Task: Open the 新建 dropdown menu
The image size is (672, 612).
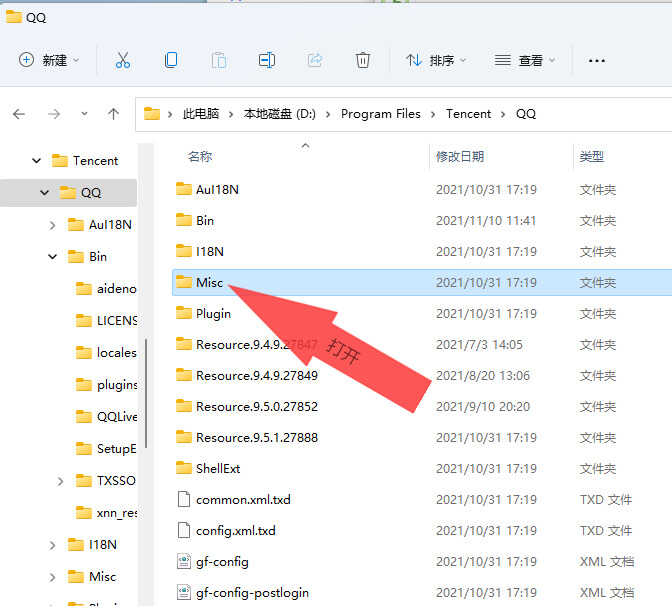Action: click(49, 60)
